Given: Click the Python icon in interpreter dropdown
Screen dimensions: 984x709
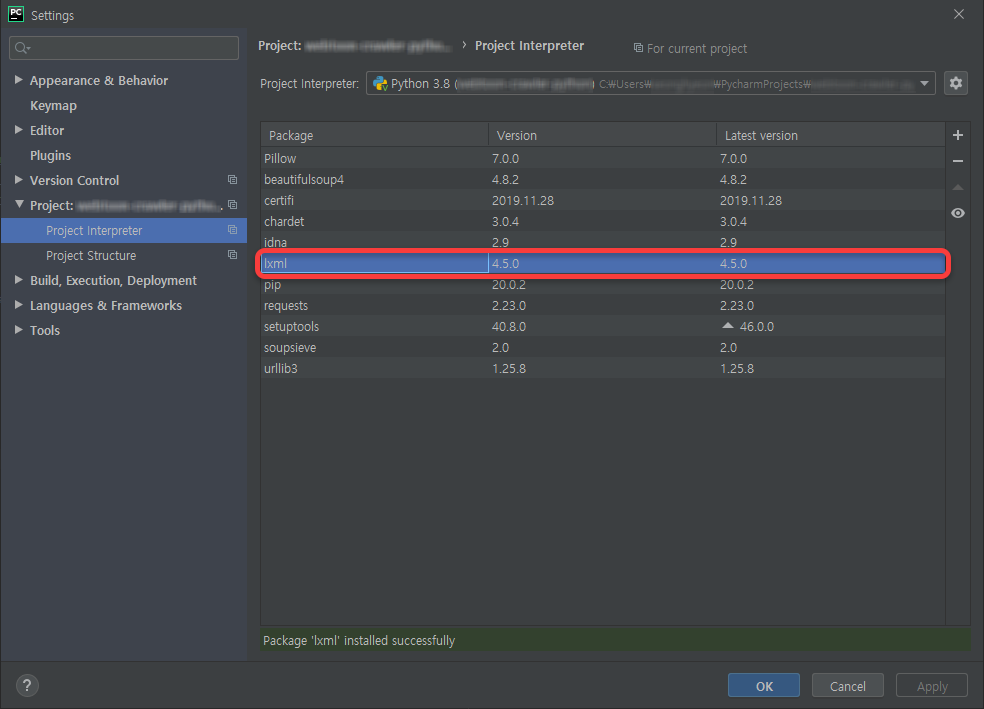Looking at the screenshot, I should point(380,83).
